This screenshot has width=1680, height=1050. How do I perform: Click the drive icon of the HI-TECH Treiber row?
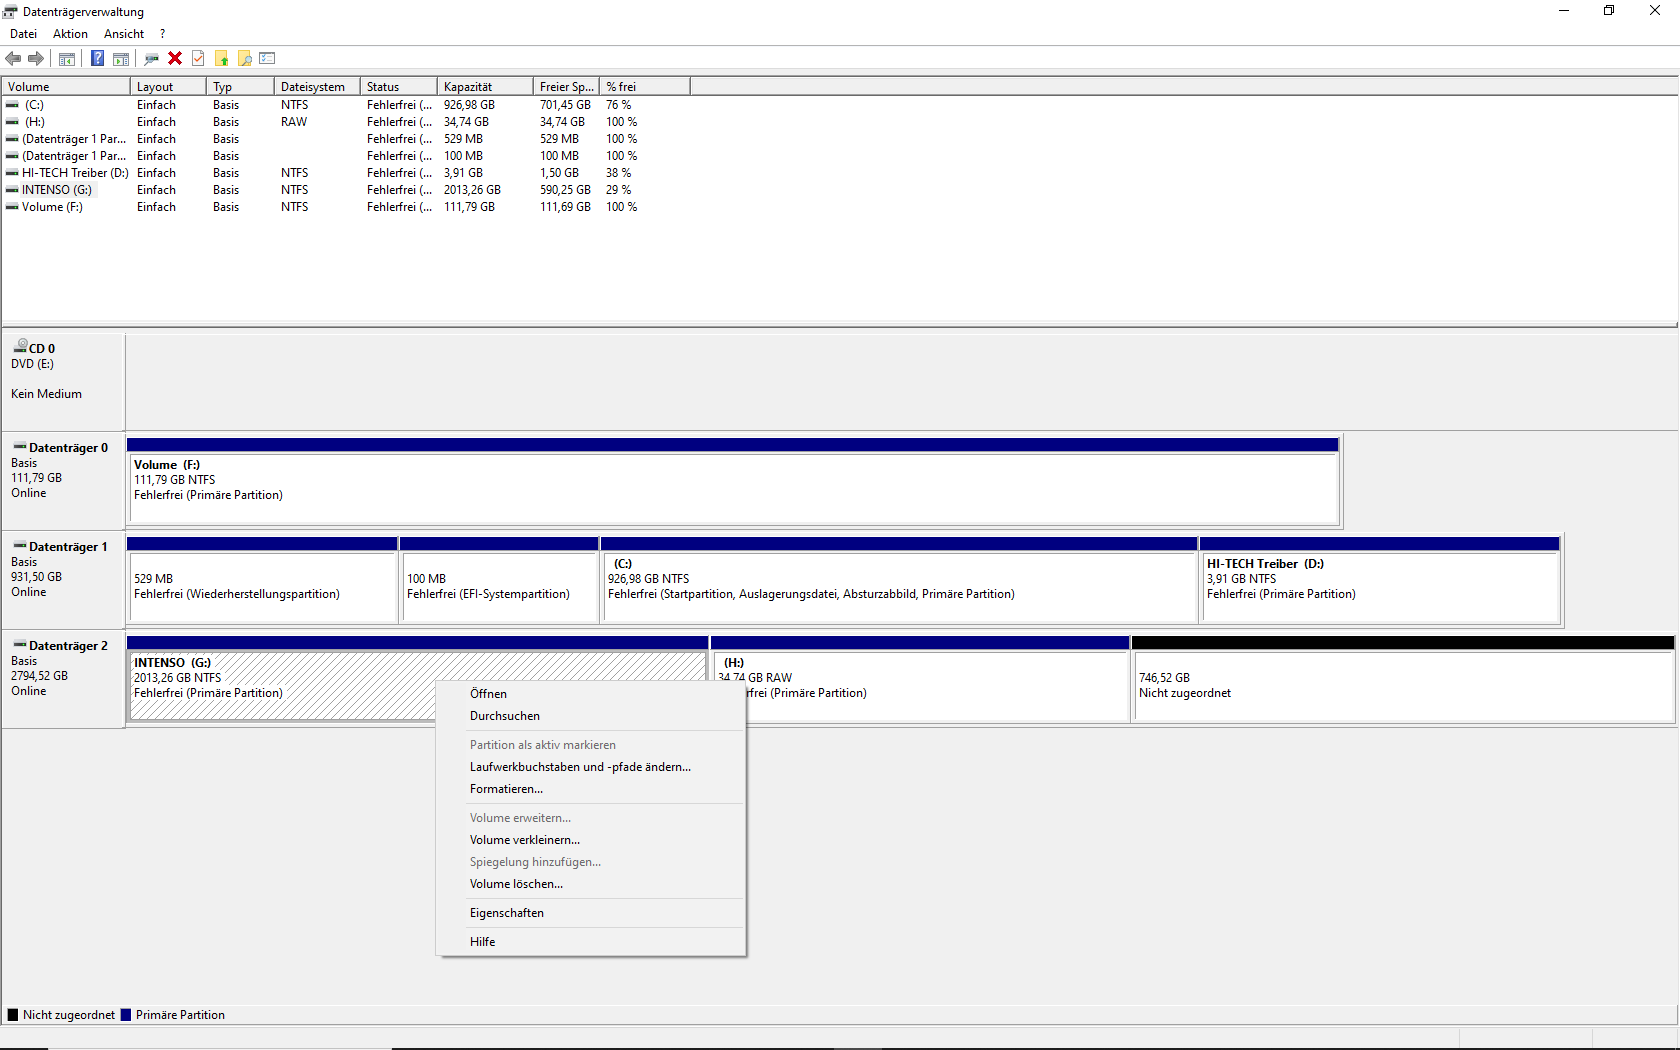pos(12,173)
